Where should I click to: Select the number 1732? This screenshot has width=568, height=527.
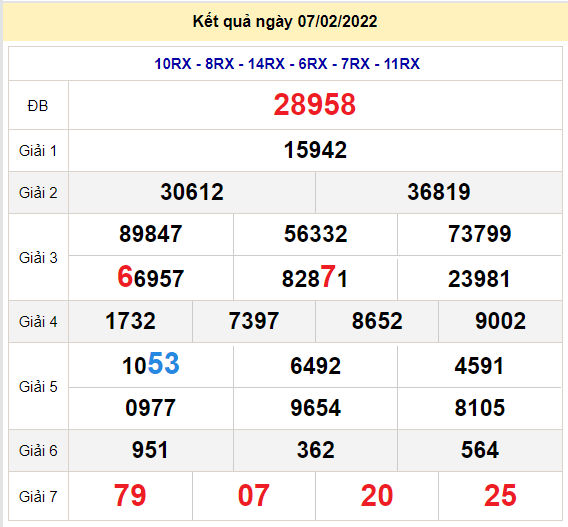click(130, 321)
